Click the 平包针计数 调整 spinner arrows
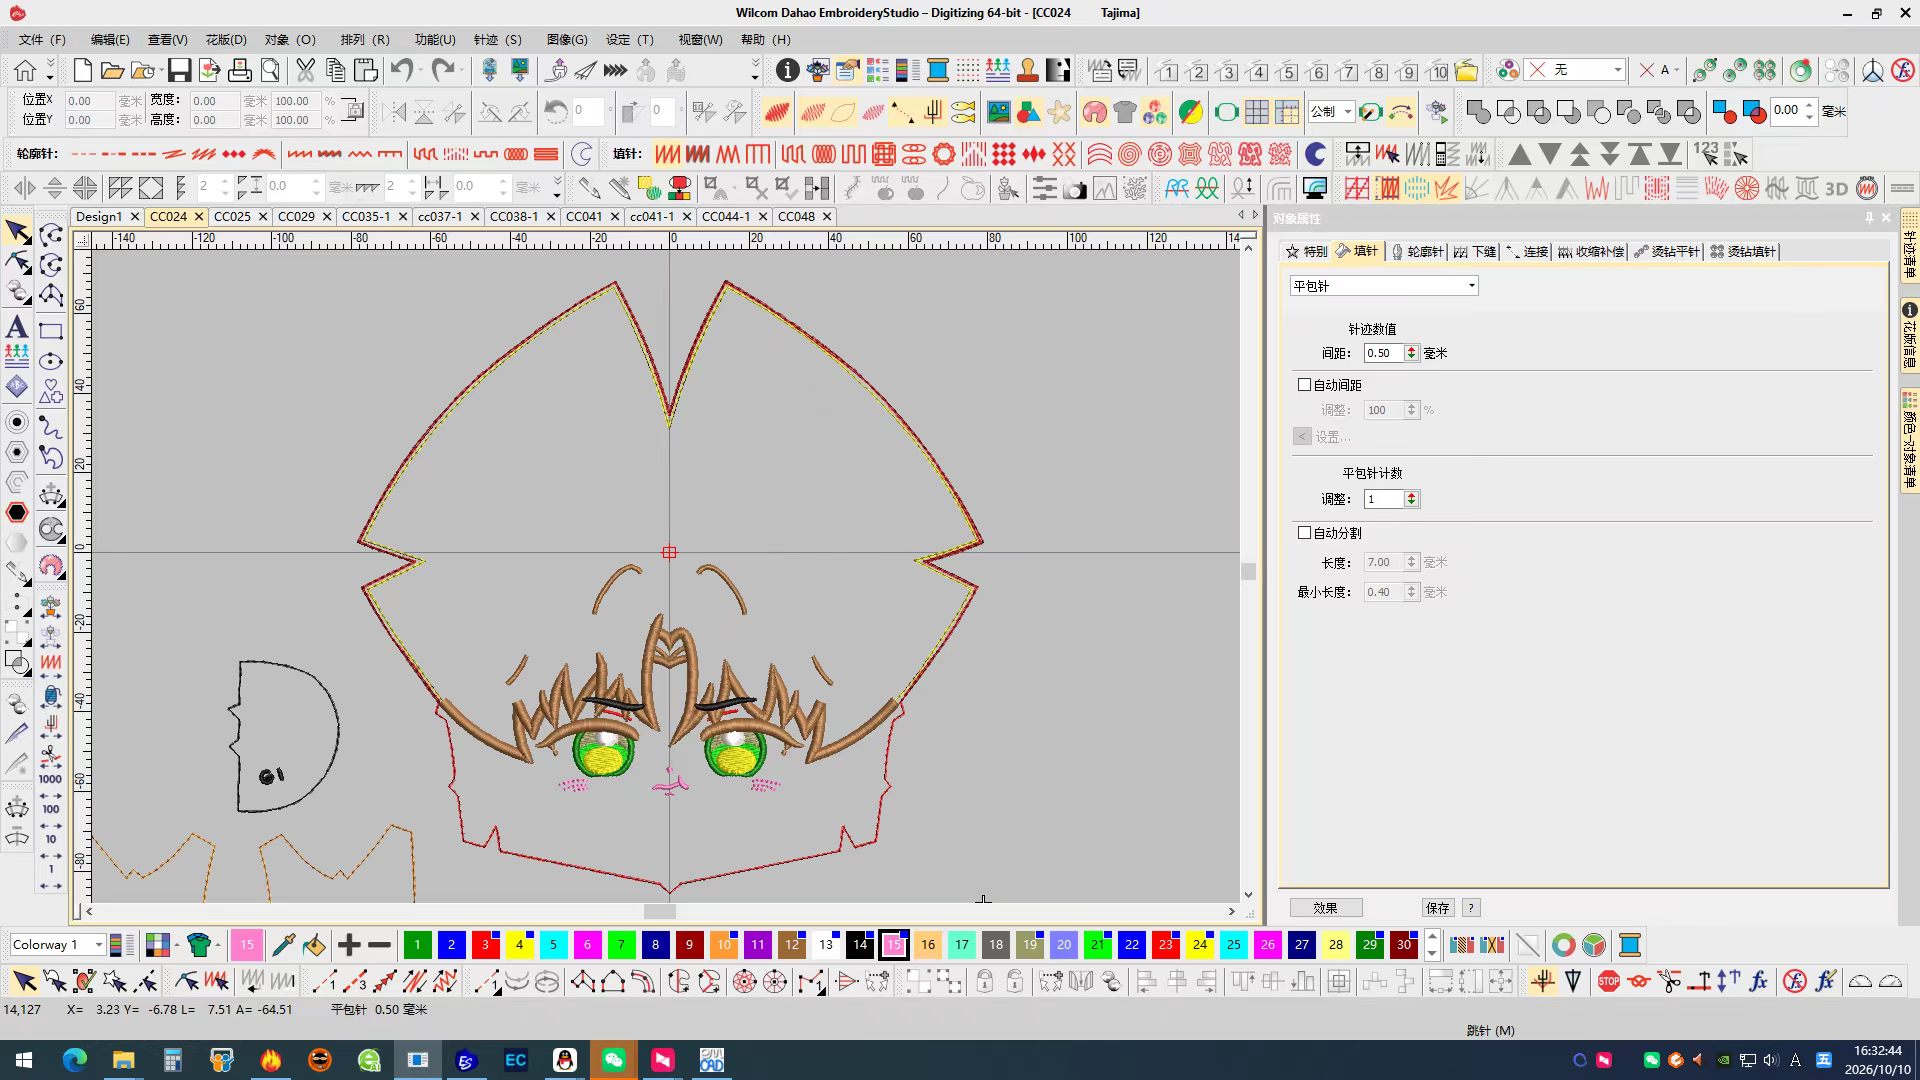Screen dimensions: 1920x1080 (x=1411, y=499)
